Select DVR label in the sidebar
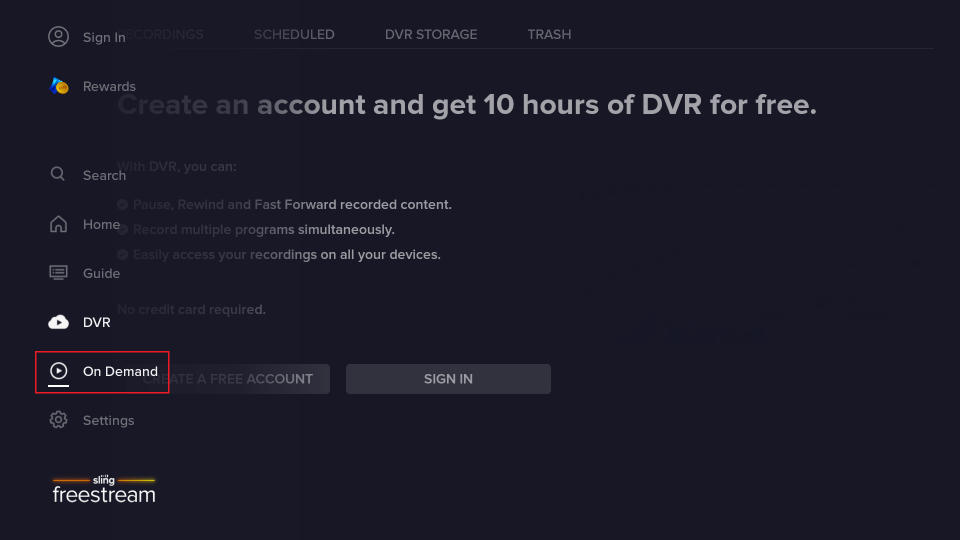Viewport: 960px width, 540px height. tap(96, 322)
